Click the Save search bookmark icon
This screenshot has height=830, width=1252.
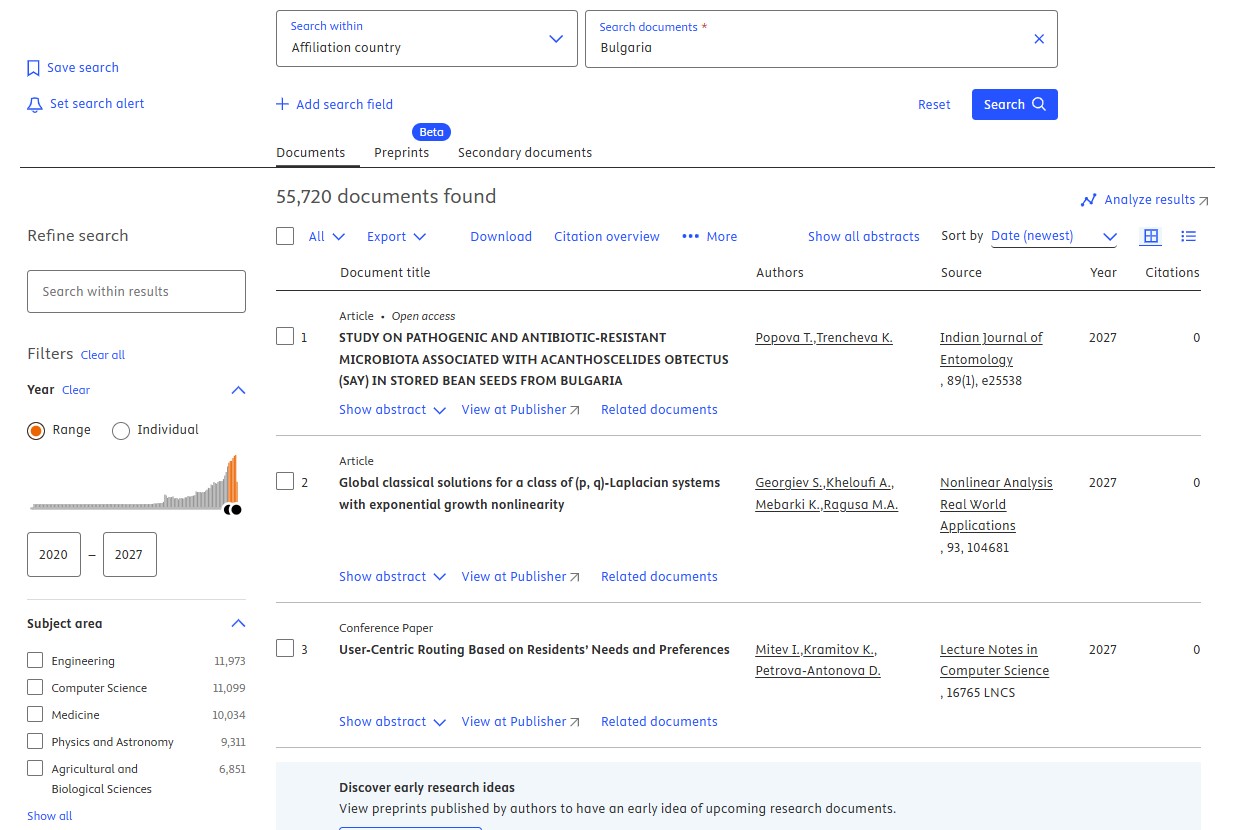pos(34,68)
